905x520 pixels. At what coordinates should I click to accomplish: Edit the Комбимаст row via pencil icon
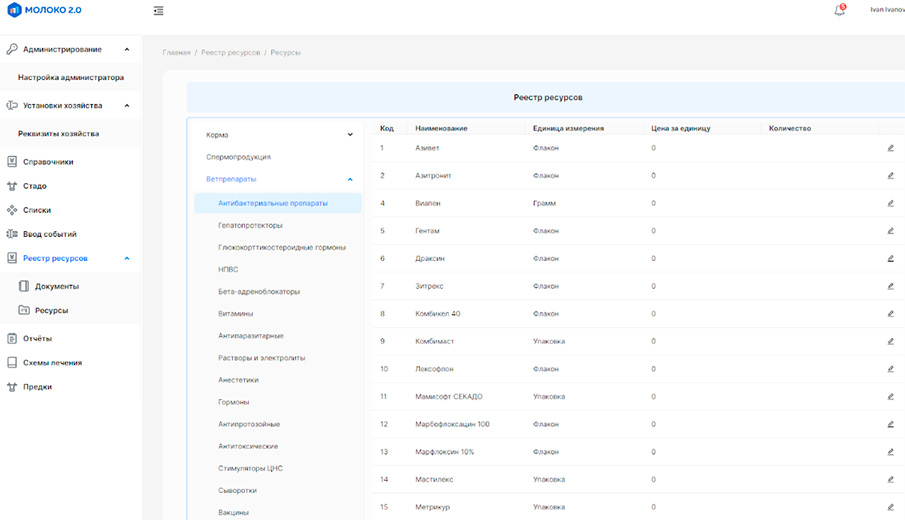(891, 341)
